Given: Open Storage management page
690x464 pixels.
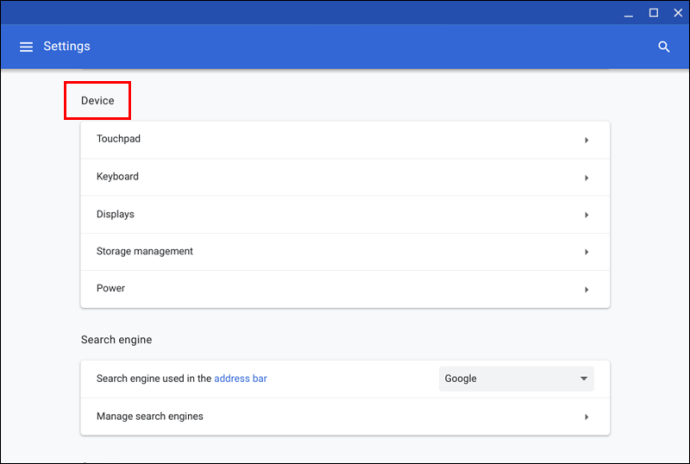Looking at the screenshot, I should point(345,252).
